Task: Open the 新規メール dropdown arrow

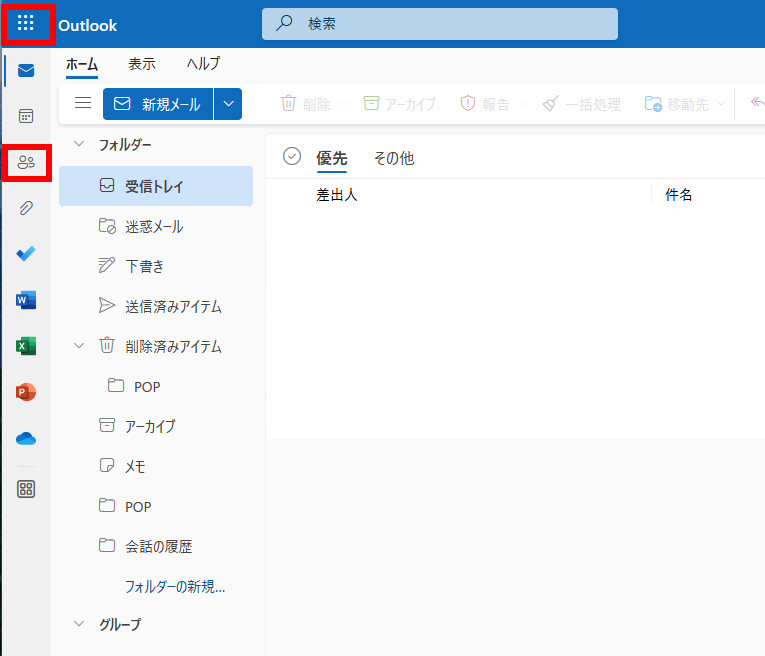Action: [x=228, y=104]
